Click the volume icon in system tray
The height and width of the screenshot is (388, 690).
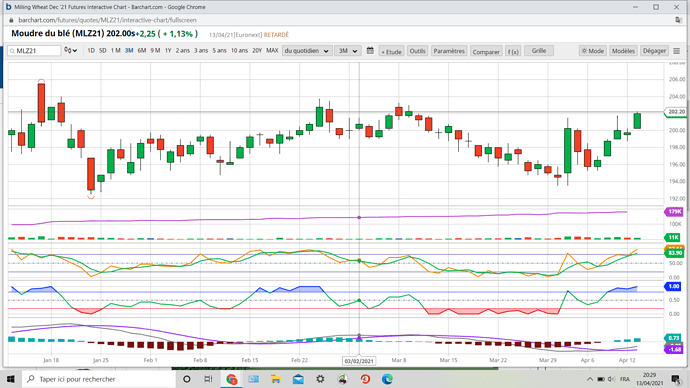click(x=611, y=379)
